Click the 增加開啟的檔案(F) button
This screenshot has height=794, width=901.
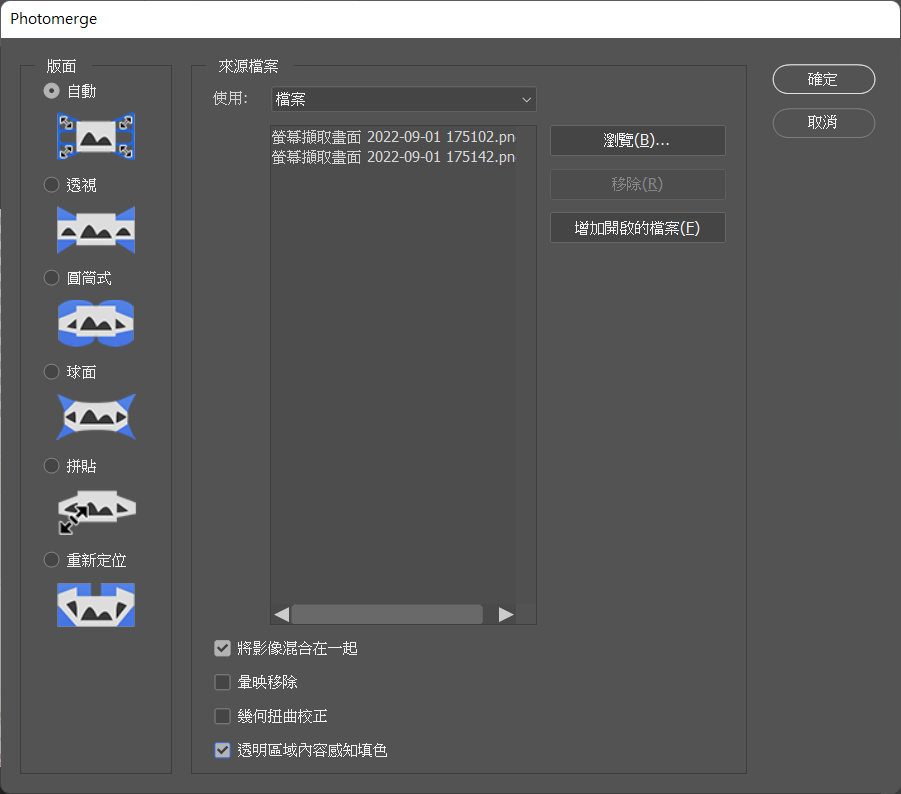(x=637, y=228)
